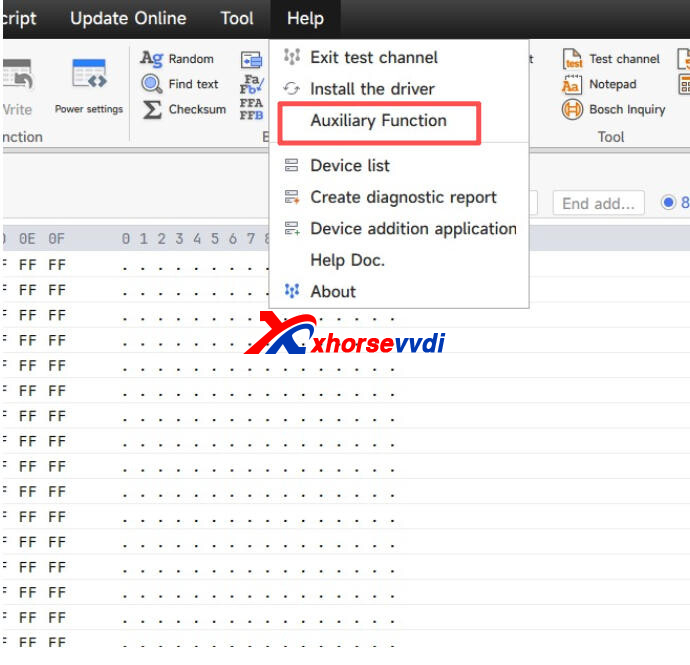This screenshot has width=690, height=665.
Task: Click first row FF under 0F column
Action: (x=57, y=265)
